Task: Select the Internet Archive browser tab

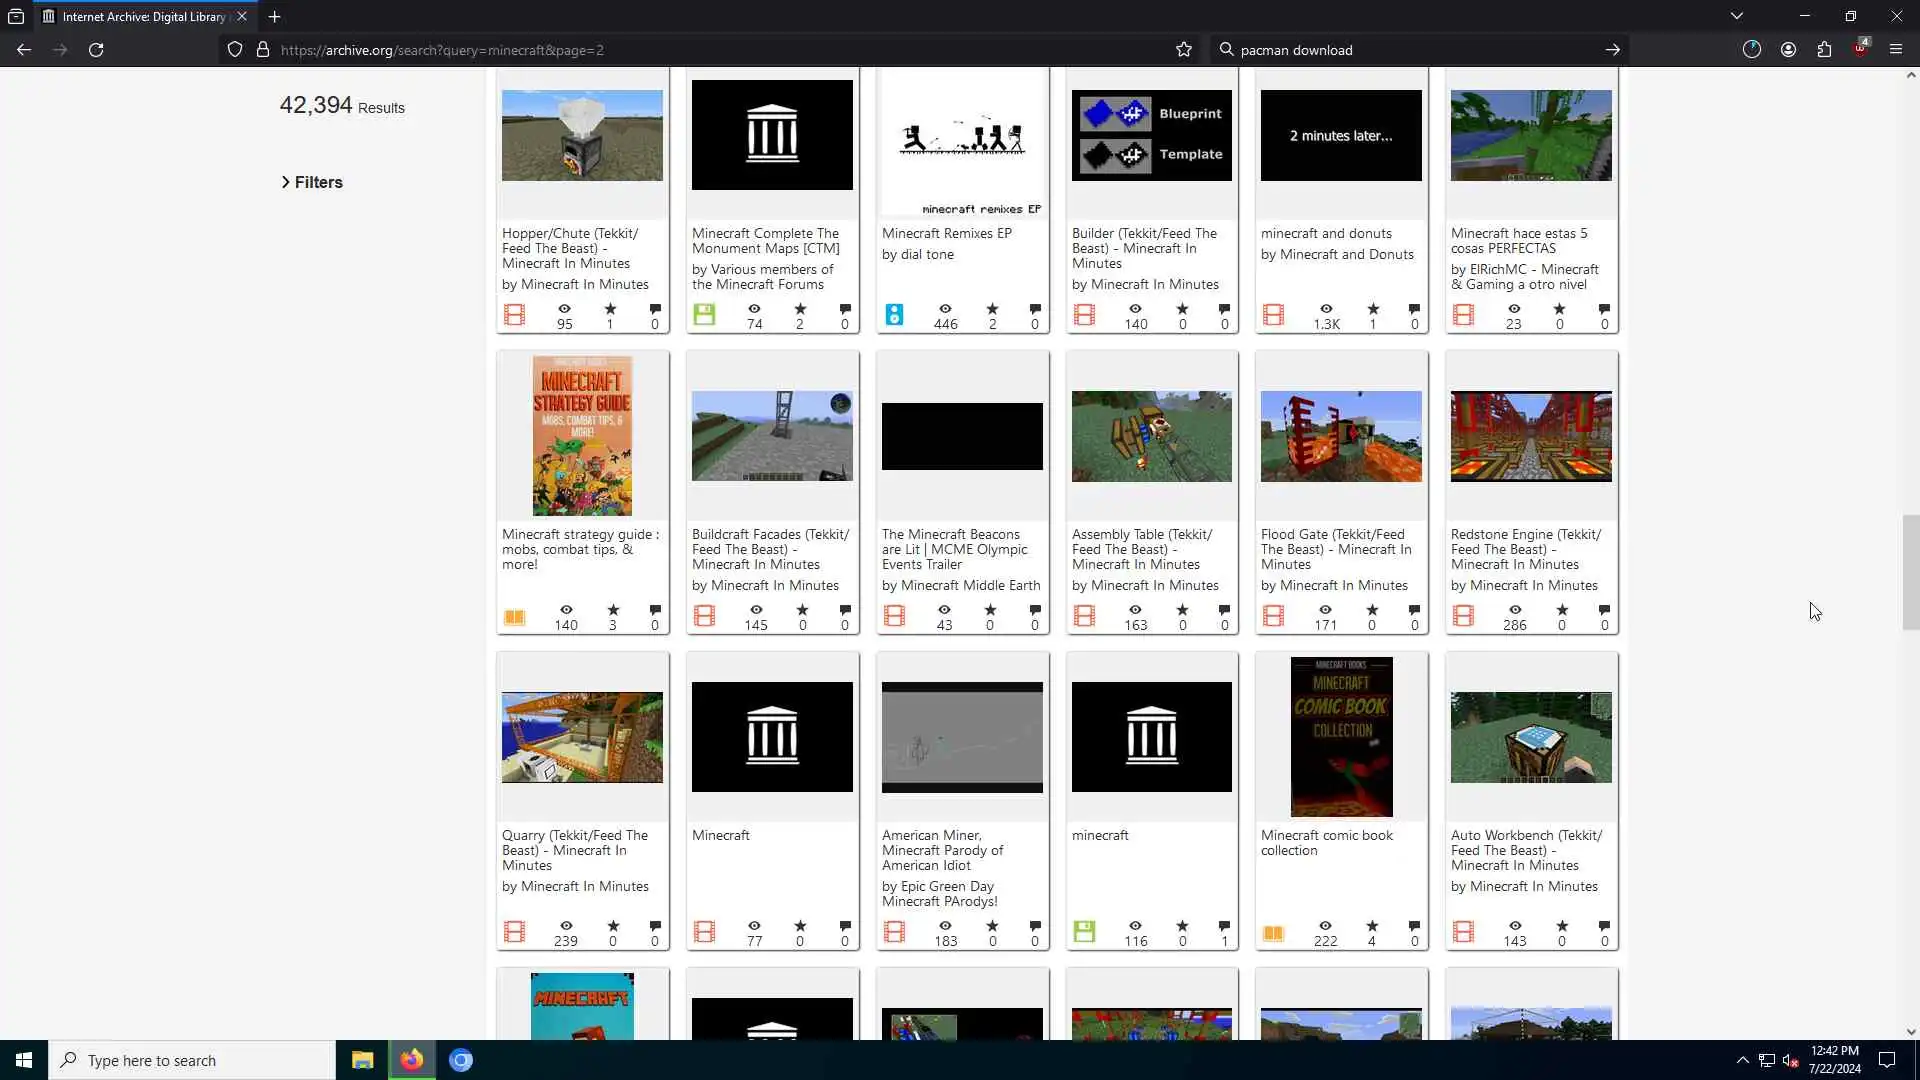Action: coord(142,16)
